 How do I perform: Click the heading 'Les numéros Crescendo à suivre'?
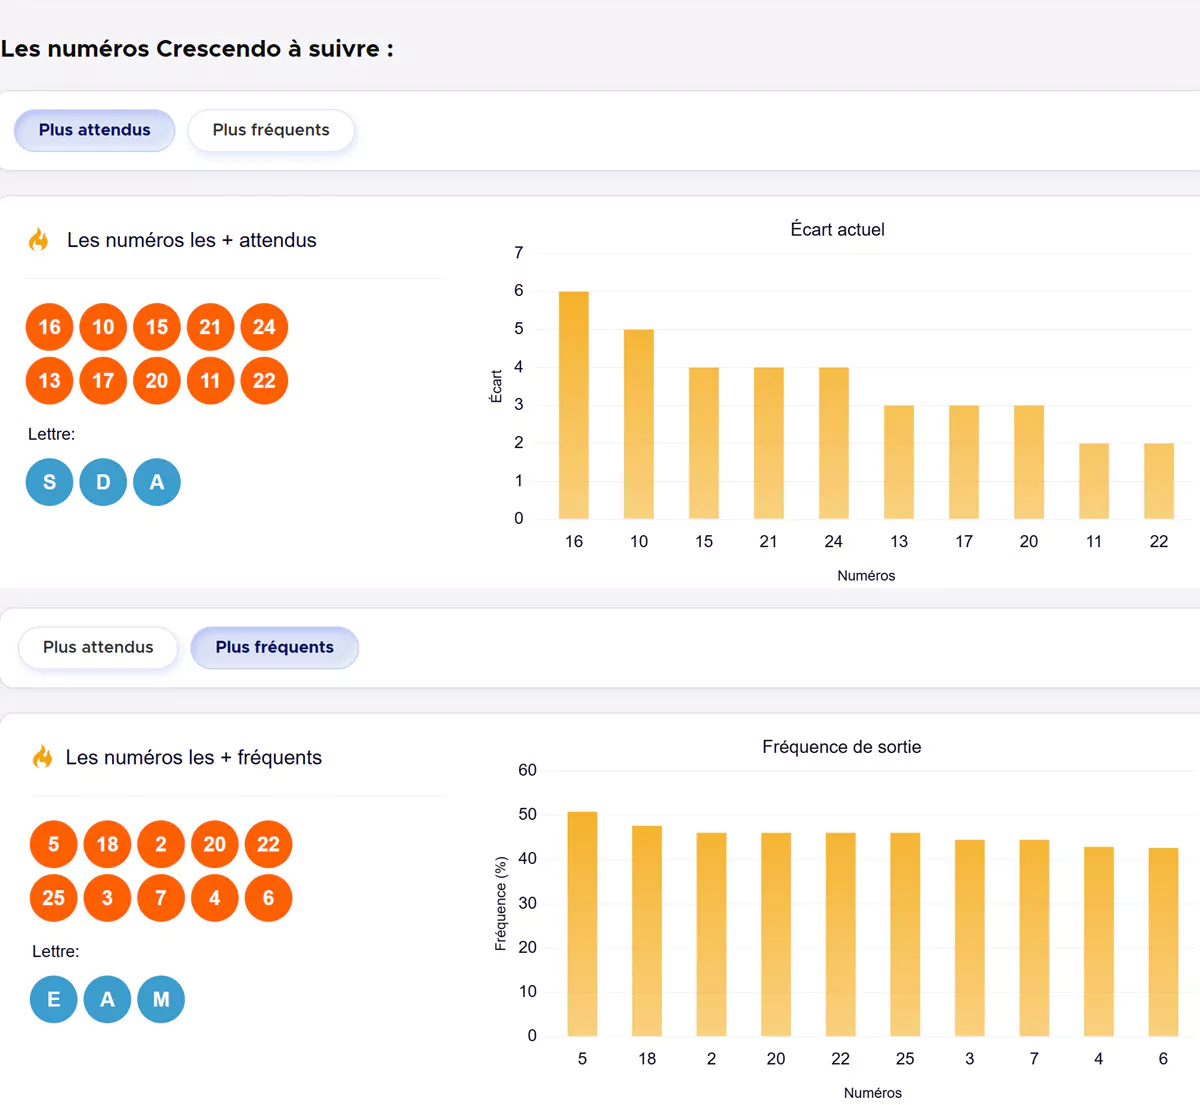click(197, 48)
